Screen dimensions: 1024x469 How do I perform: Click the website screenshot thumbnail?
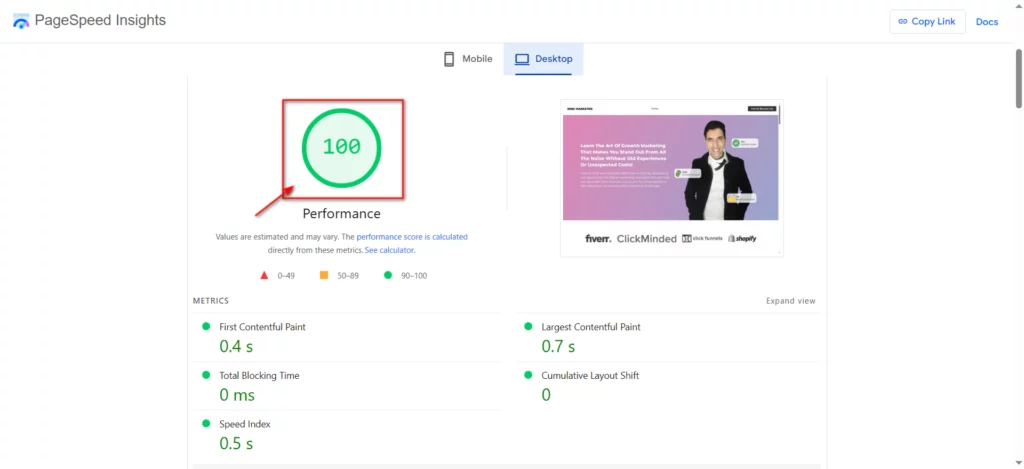point(671,178)
